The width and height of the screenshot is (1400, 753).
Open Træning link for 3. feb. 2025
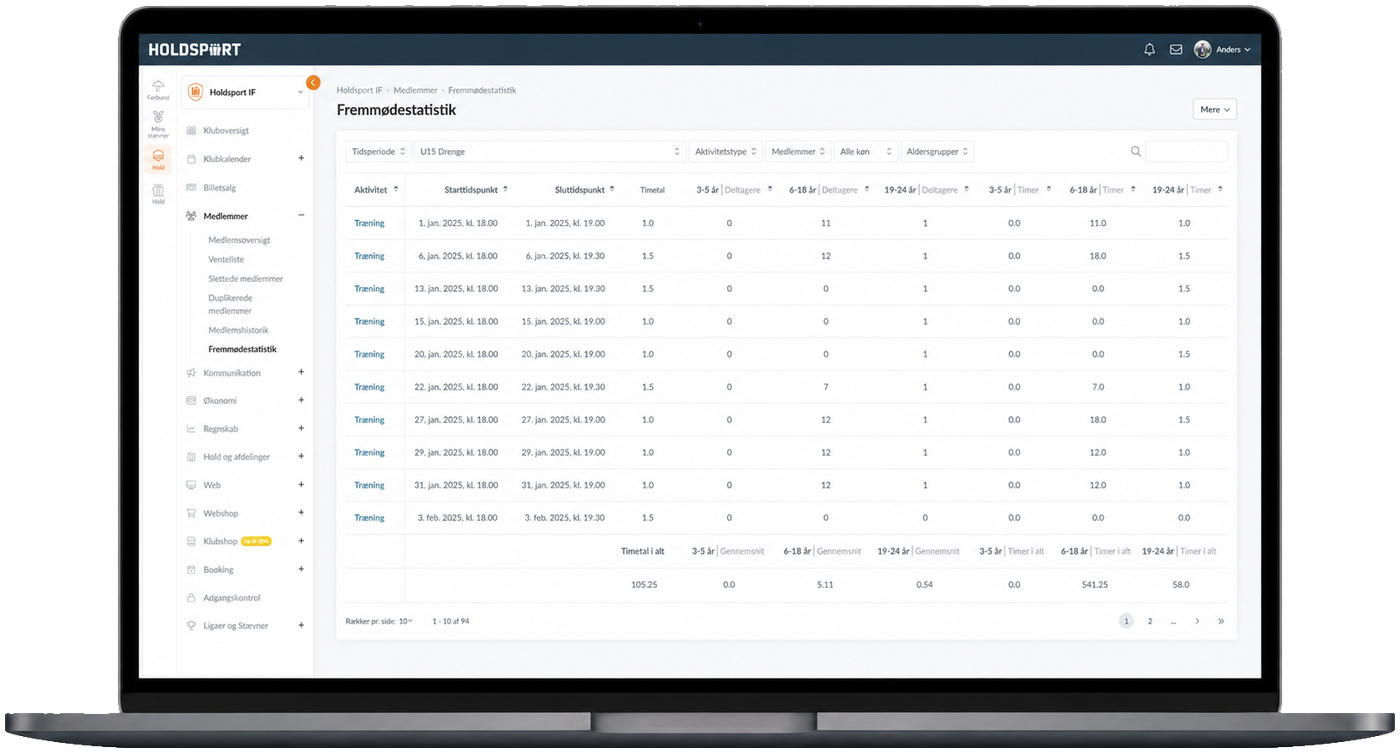[369, 518]
